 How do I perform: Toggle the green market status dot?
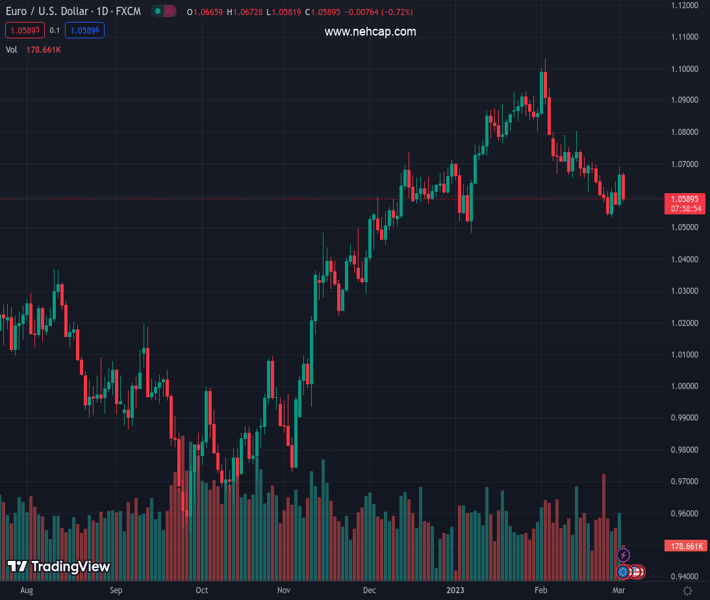[x=157, y=11]
